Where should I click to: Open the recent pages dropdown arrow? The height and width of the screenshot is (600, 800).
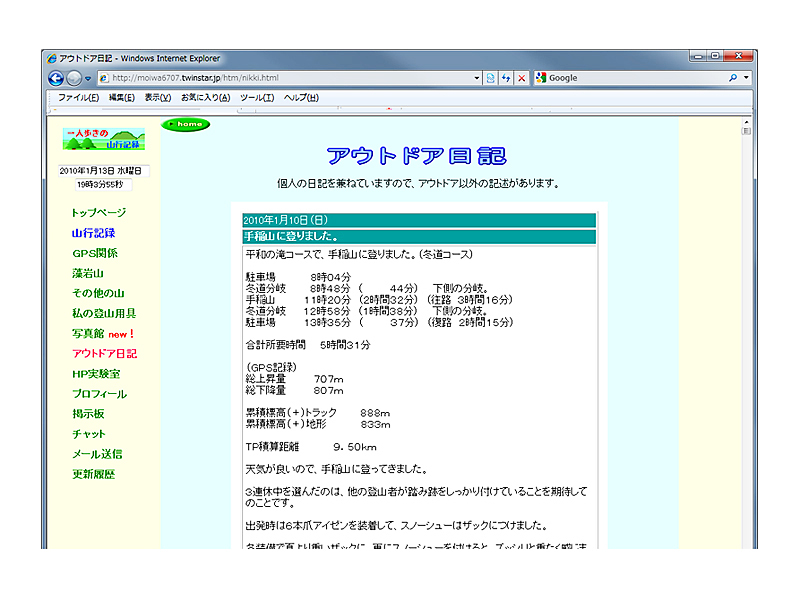coord(89,78)
